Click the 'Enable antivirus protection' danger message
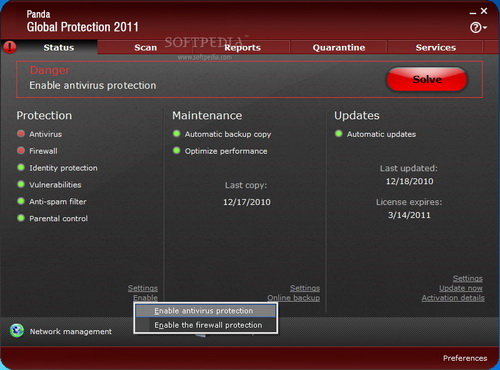The width and height of the screenshot is (500, 370). tap(93, 85)
